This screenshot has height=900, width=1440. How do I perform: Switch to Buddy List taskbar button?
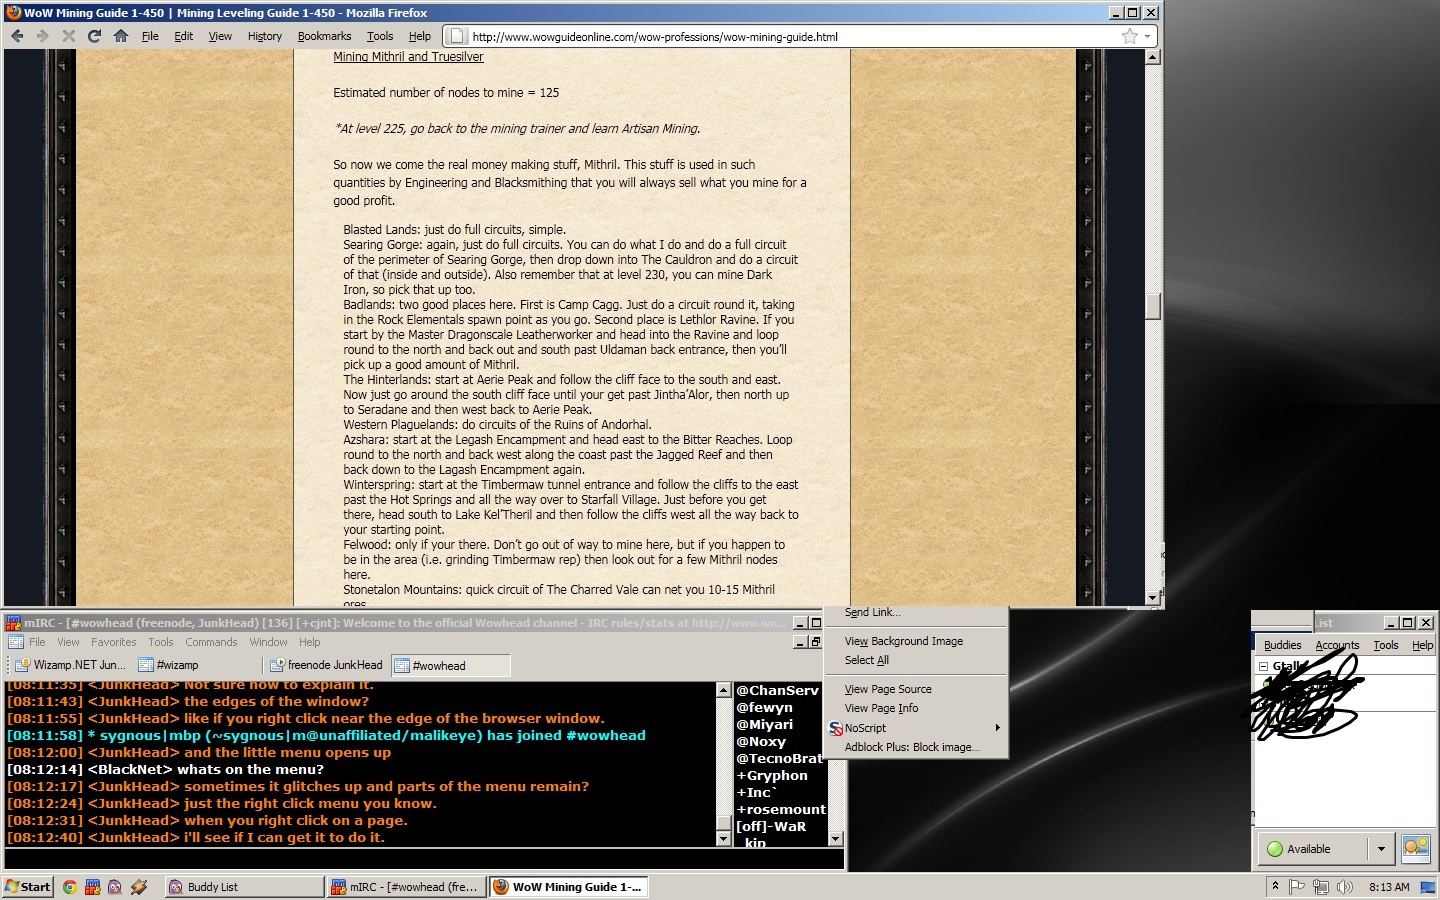(243, 887)
